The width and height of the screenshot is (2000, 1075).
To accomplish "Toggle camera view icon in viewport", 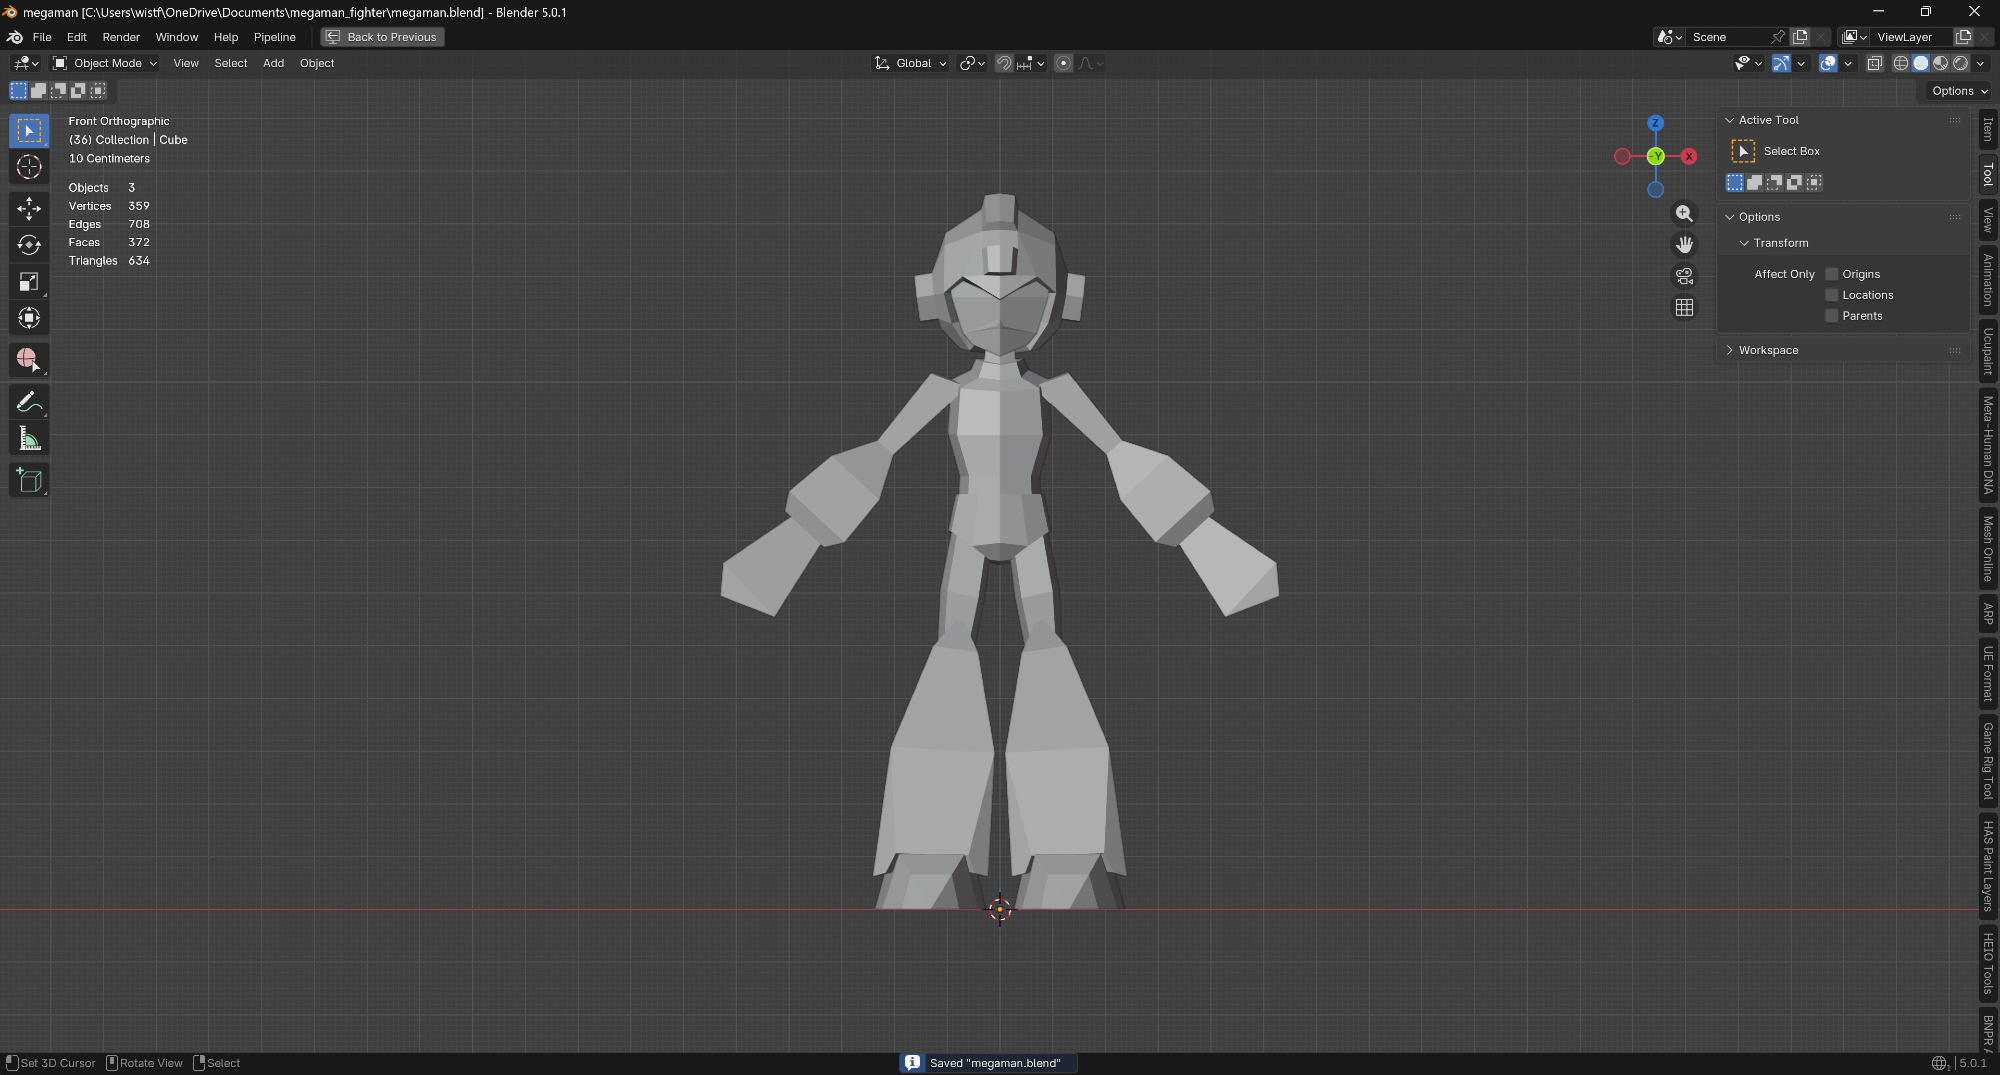I will [1685, 276].
